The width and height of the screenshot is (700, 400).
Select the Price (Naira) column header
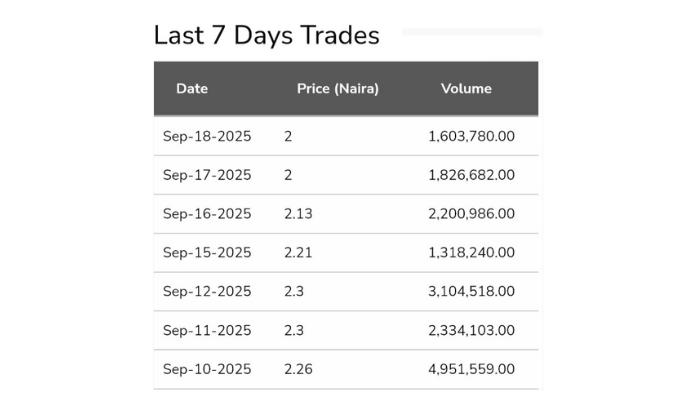click(x=338, y=88)
